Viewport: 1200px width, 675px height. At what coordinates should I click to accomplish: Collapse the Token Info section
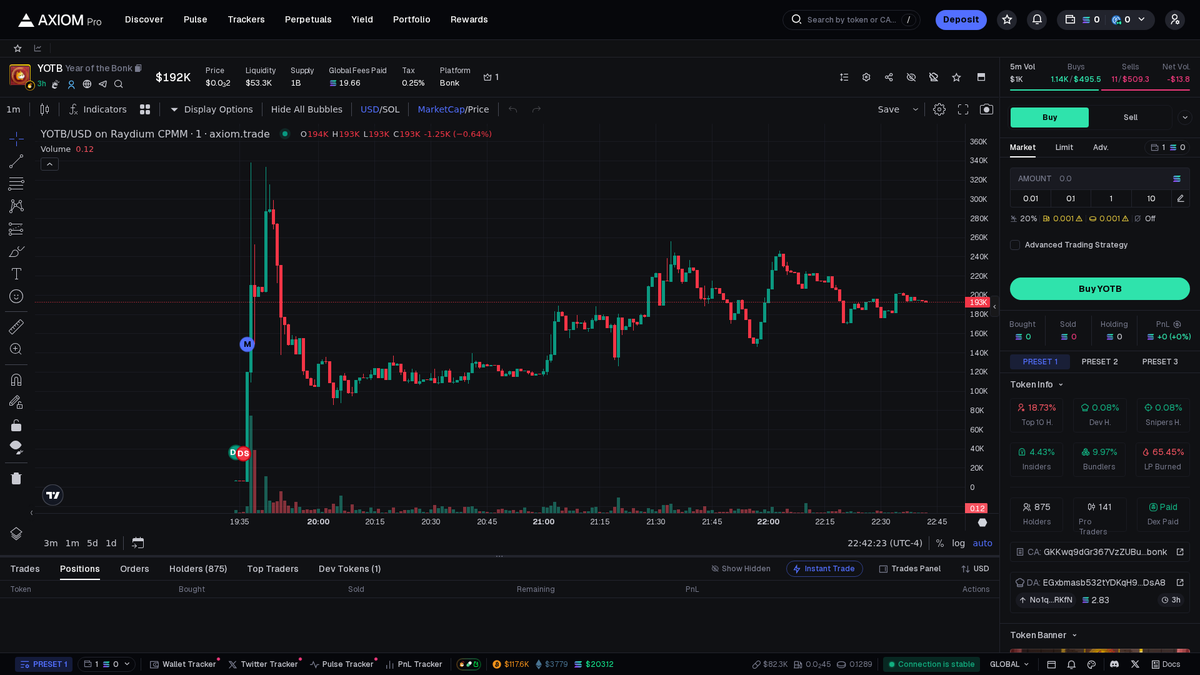[x=1037, y=384]
